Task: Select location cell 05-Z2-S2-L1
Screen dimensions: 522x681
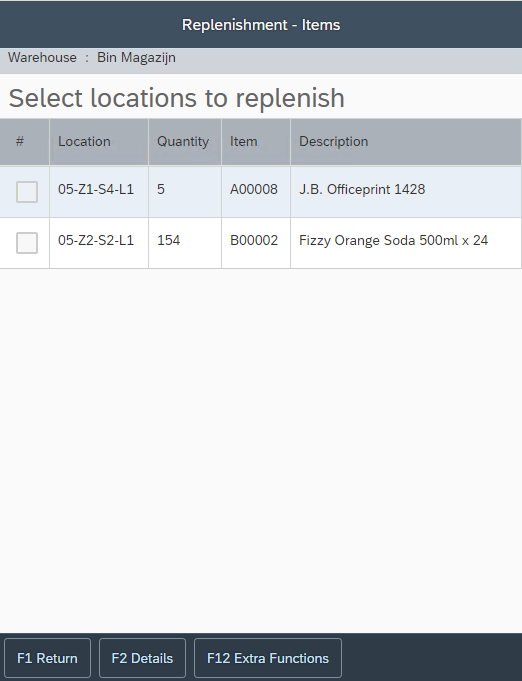Action: click(99, 243)
